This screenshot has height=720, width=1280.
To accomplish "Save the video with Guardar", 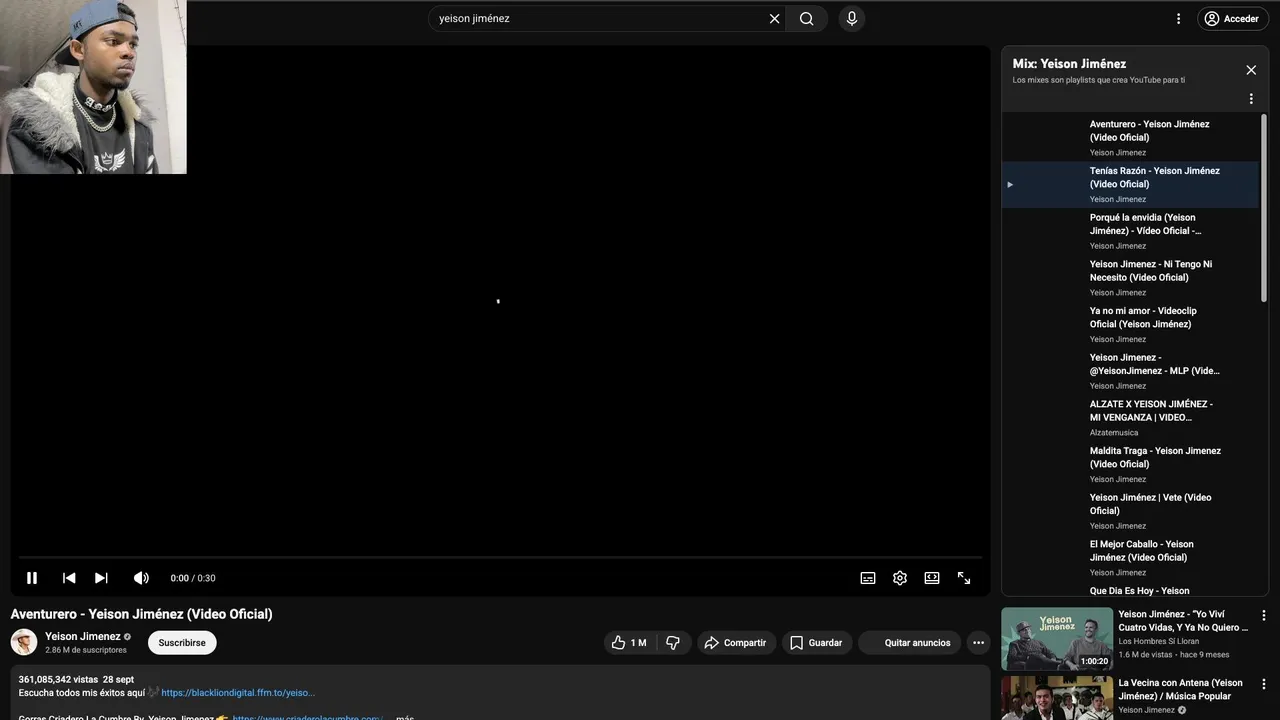I will (816, 643).
